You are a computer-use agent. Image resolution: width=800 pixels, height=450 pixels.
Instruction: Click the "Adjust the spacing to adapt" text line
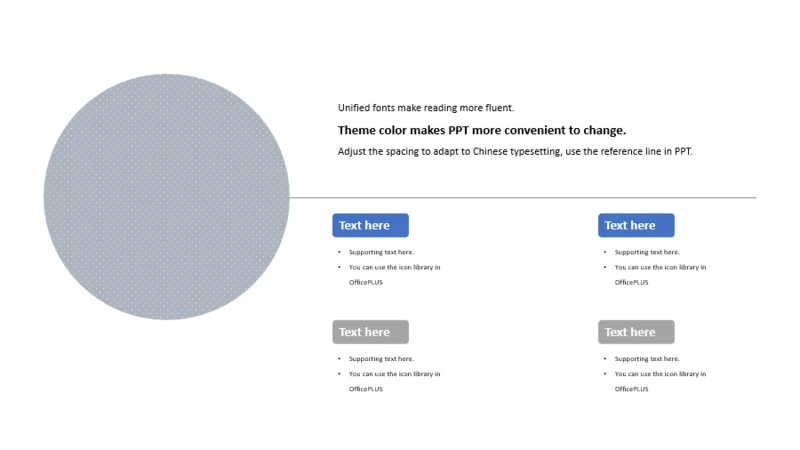point(515,152)
